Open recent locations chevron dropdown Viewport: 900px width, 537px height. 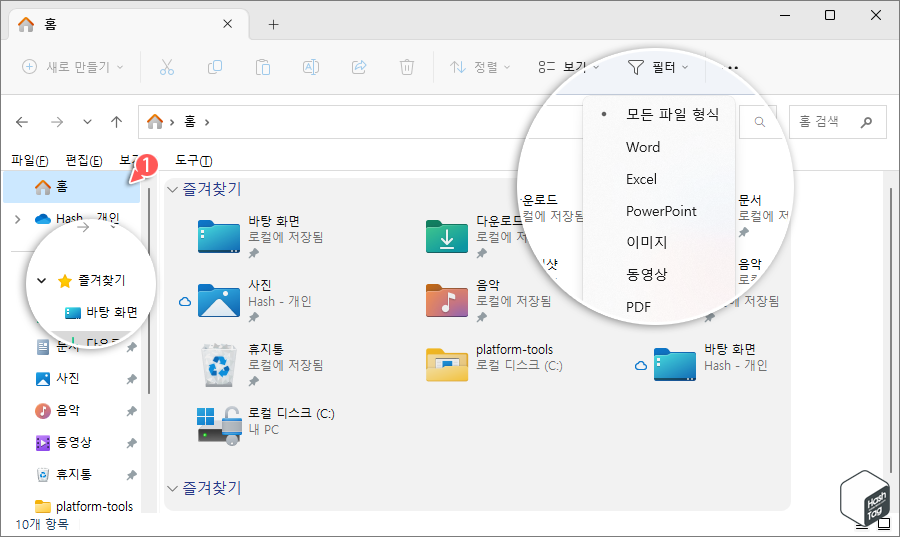[x=87, y=122]
